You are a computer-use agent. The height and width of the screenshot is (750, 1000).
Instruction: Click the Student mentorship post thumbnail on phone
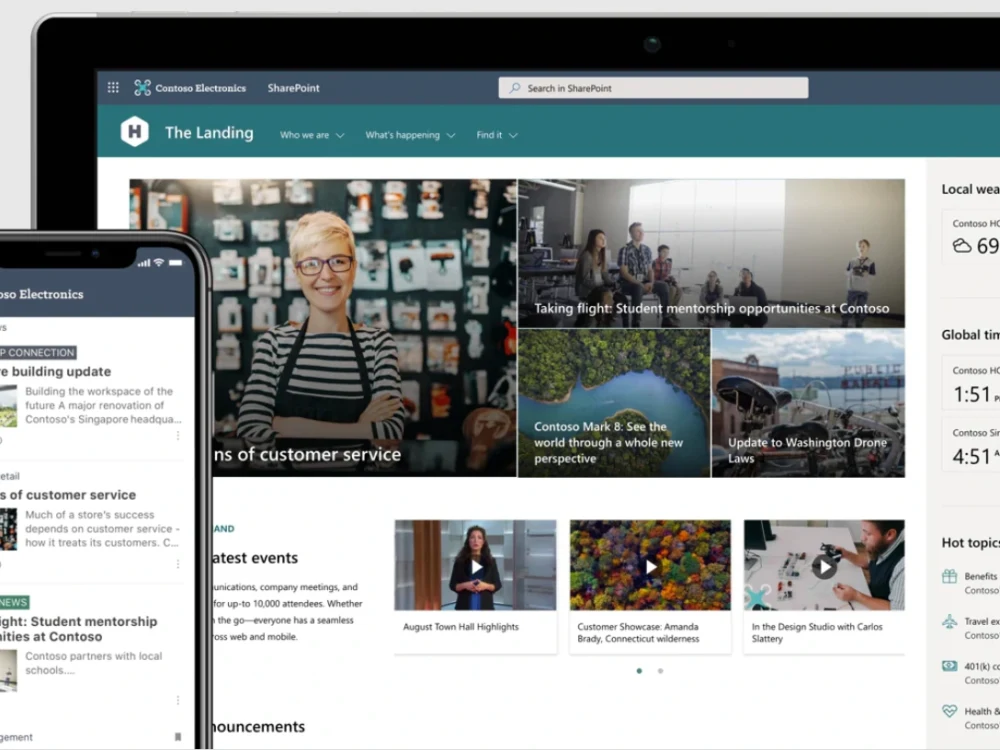click(8, 670)
